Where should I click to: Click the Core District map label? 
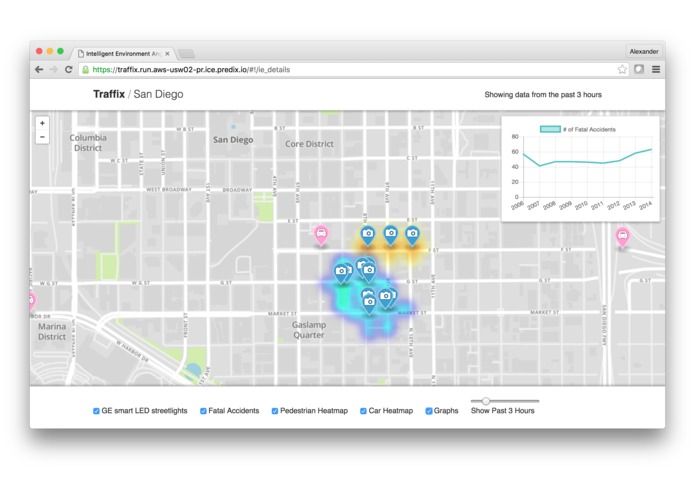tap(309, 144)
